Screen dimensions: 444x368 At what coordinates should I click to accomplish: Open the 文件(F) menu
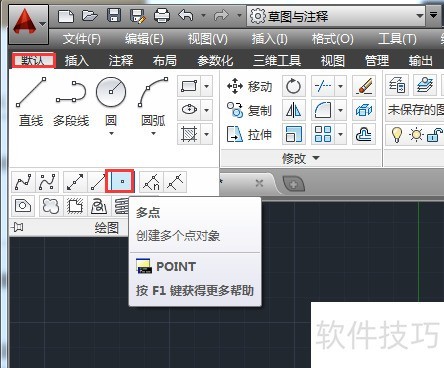click(81, 39)
